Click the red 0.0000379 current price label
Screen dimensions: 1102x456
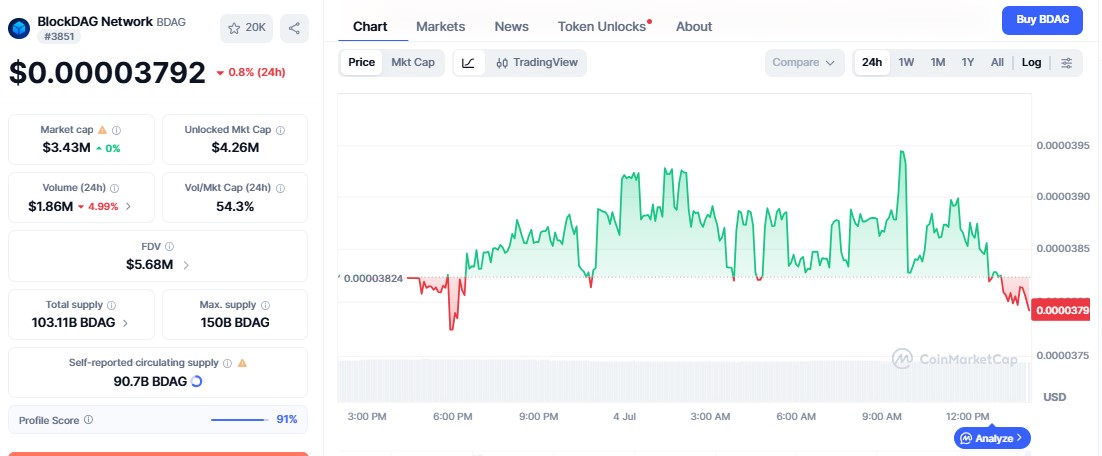coord(1061,310)
